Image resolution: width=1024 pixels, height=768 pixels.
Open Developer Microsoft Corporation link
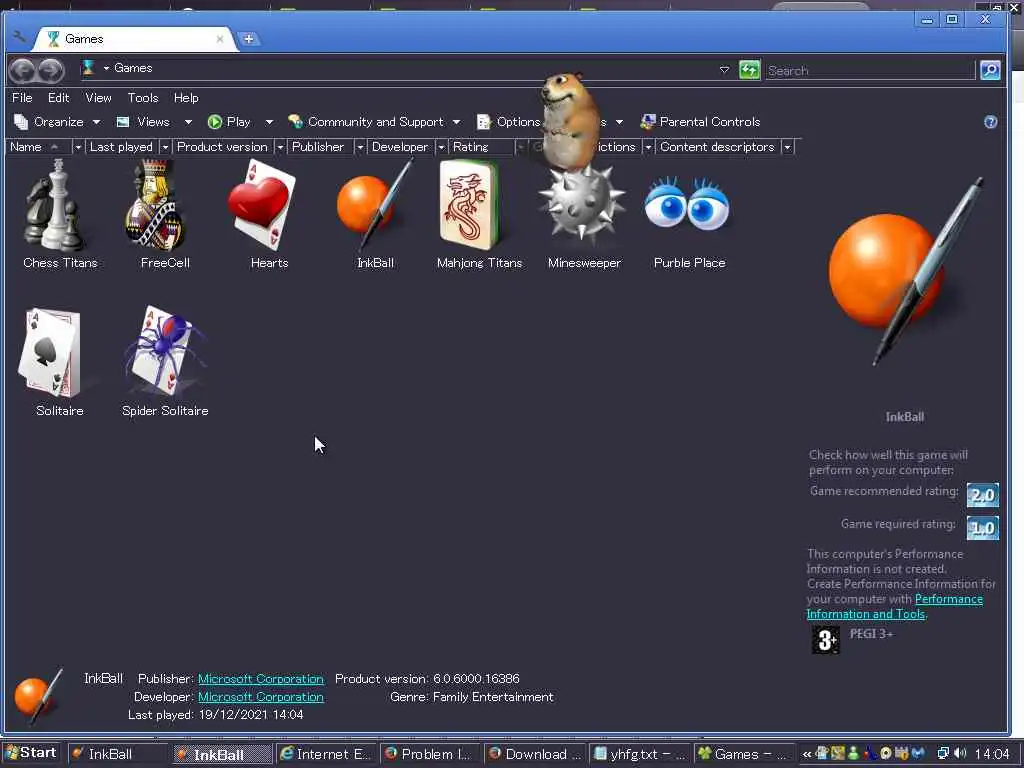pos(261,697)
